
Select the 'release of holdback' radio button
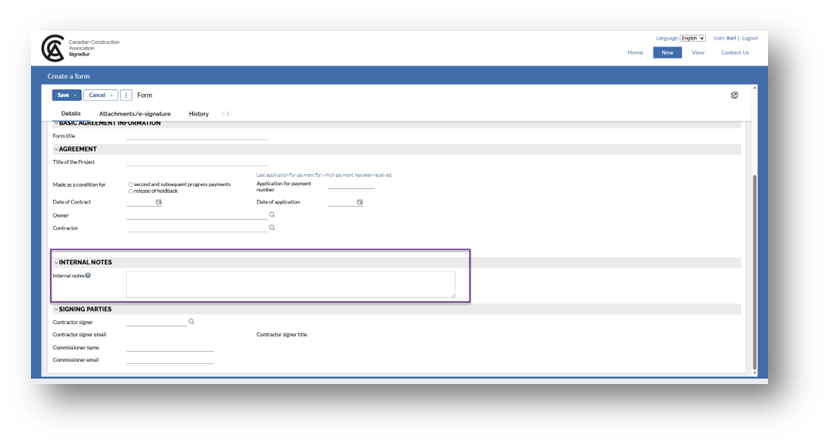(x=131, y=191)
